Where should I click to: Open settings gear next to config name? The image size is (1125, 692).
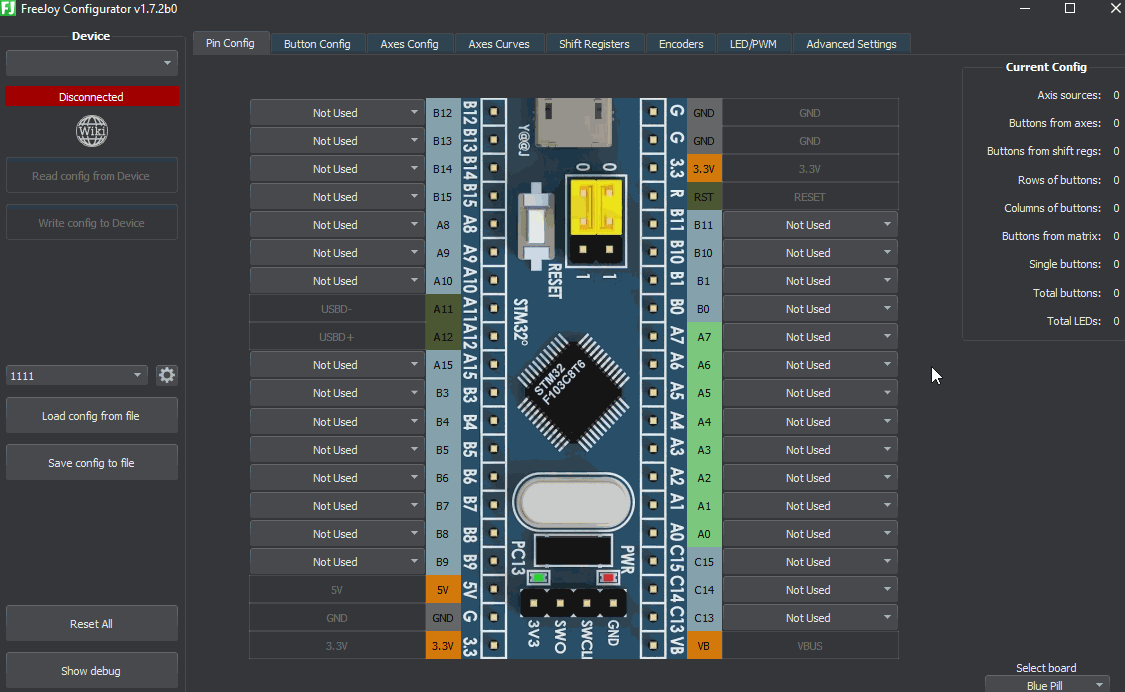pos(167,375)
